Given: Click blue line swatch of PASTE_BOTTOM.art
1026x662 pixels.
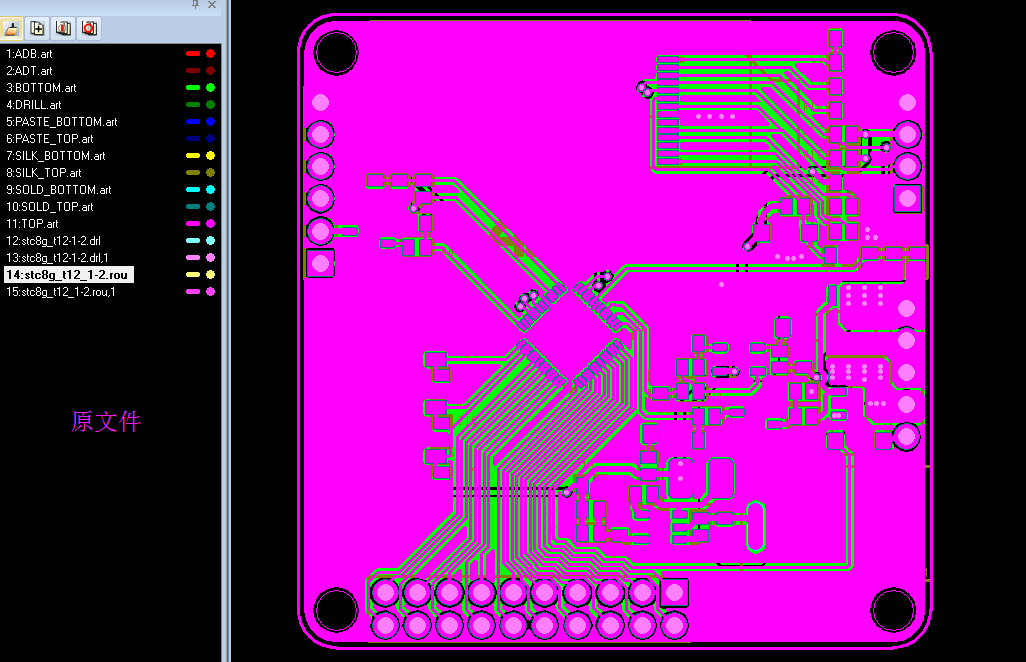Looking at the screenshot, I should pyautogui.click(x=193, y=122).
